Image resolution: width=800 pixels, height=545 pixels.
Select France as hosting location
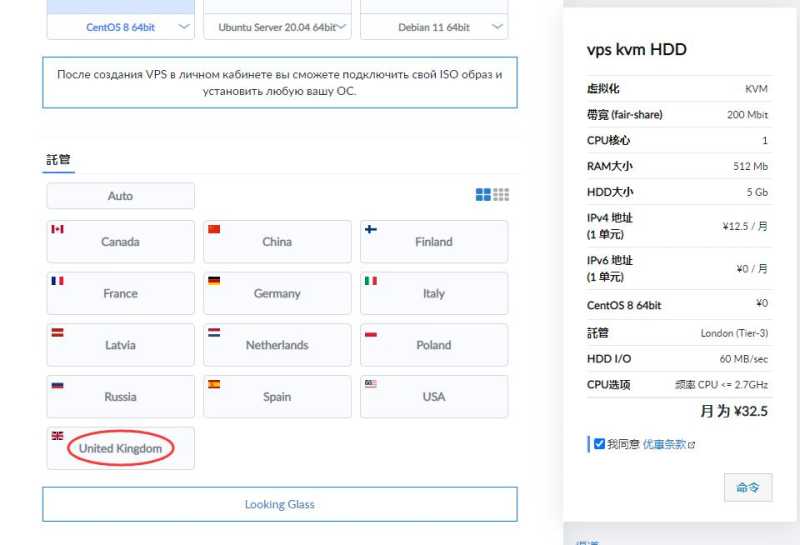pyautogui.click(x=120, y=293)
